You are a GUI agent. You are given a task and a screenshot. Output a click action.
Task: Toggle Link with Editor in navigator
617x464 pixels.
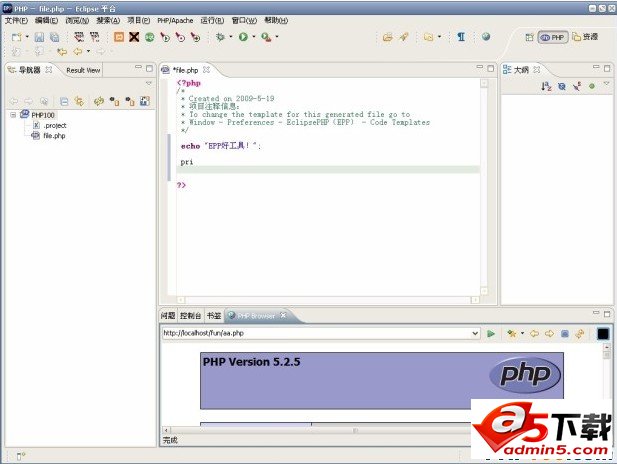pos(79,102)
